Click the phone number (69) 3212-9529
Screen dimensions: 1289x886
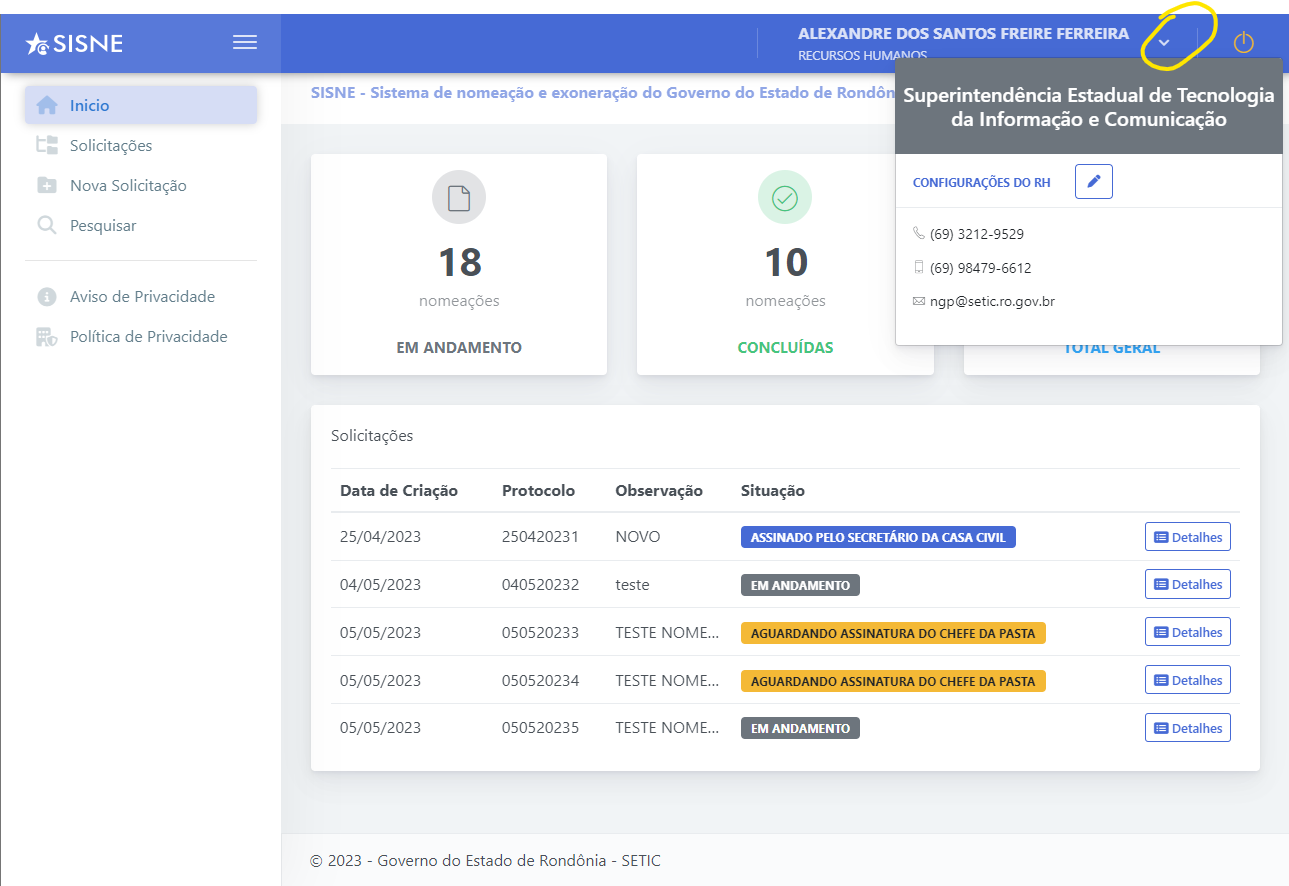(x=977, y=234)
